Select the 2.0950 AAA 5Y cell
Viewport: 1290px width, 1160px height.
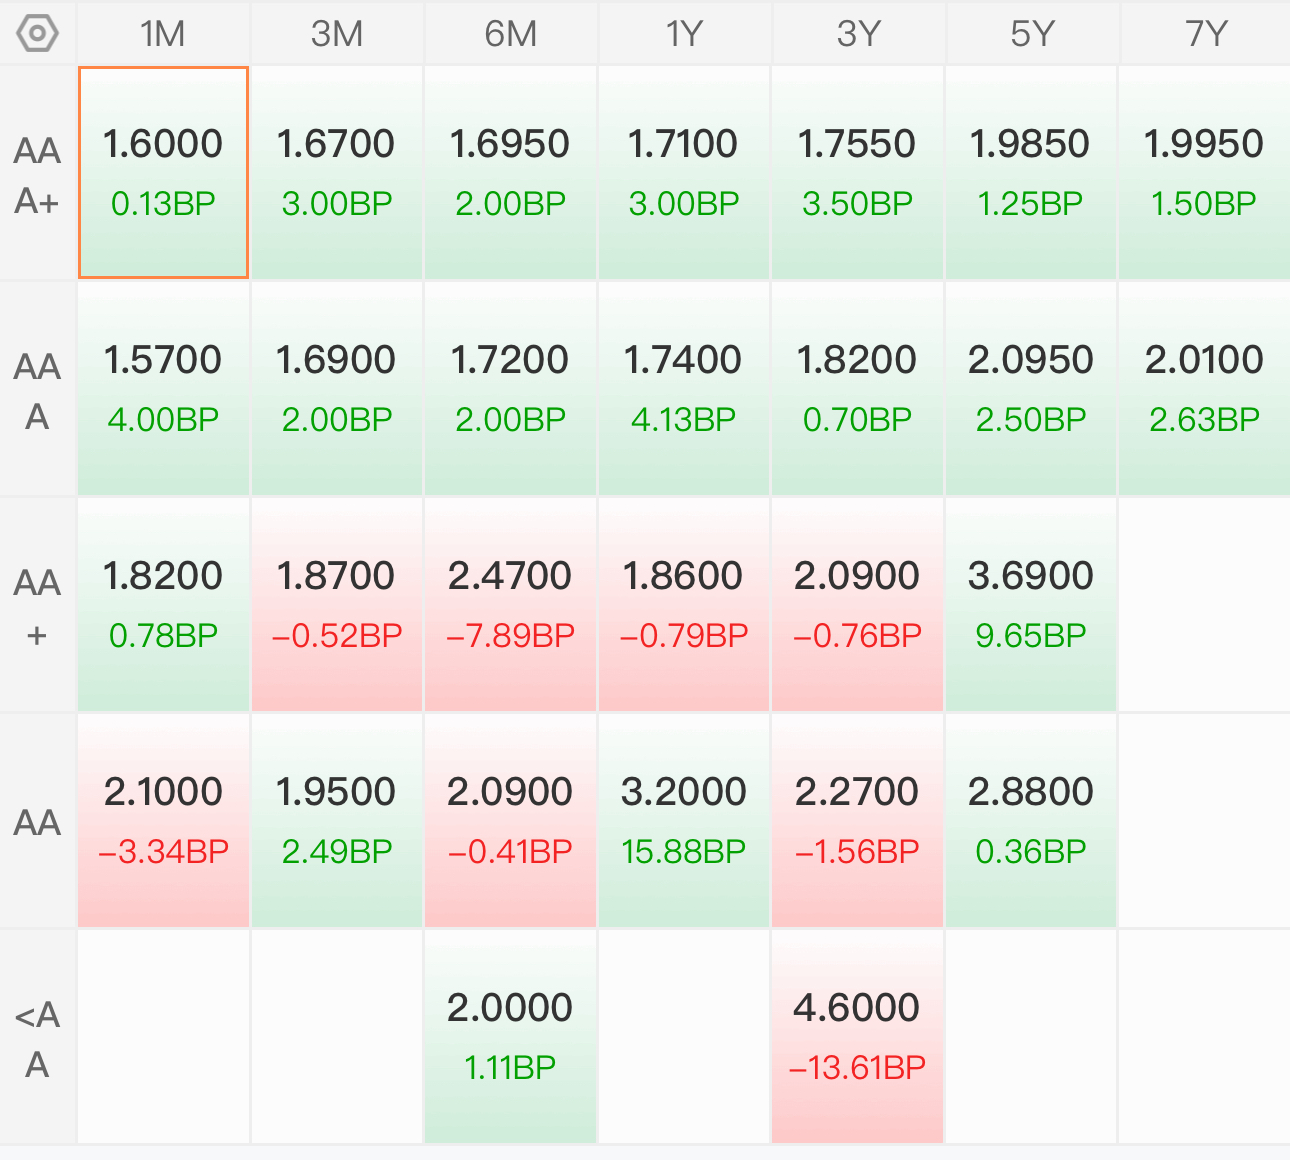point(1031,388)
